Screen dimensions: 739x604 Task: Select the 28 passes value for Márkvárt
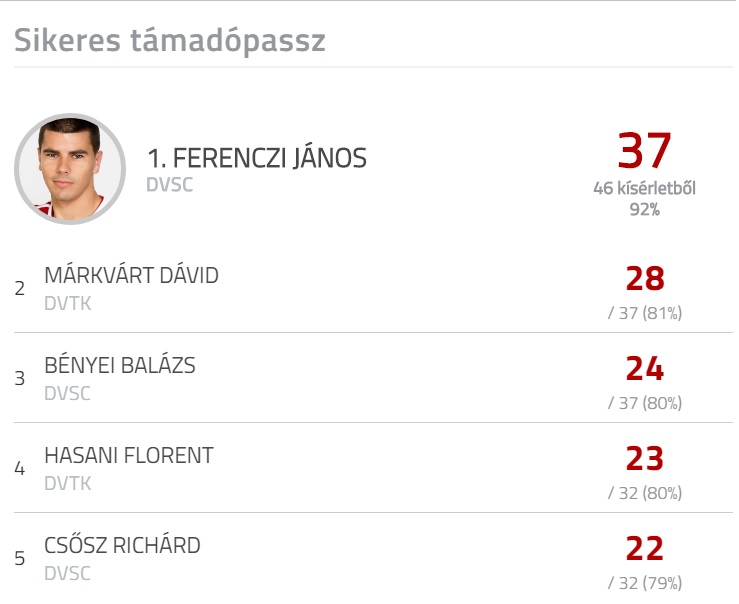(645, 278)
